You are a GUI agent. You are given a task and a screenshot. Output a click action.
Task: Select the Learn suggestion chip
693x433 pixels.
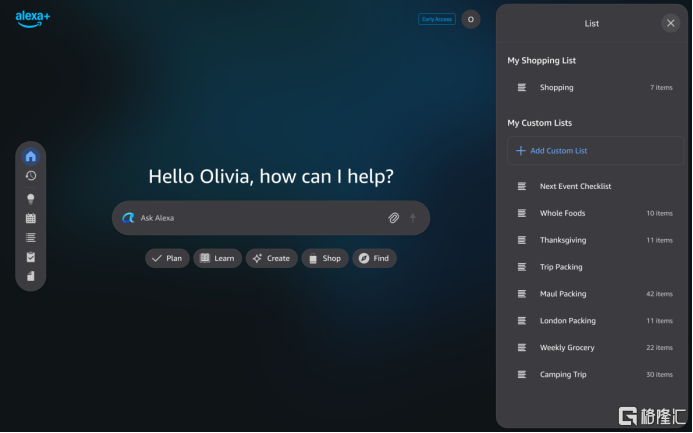217,258
